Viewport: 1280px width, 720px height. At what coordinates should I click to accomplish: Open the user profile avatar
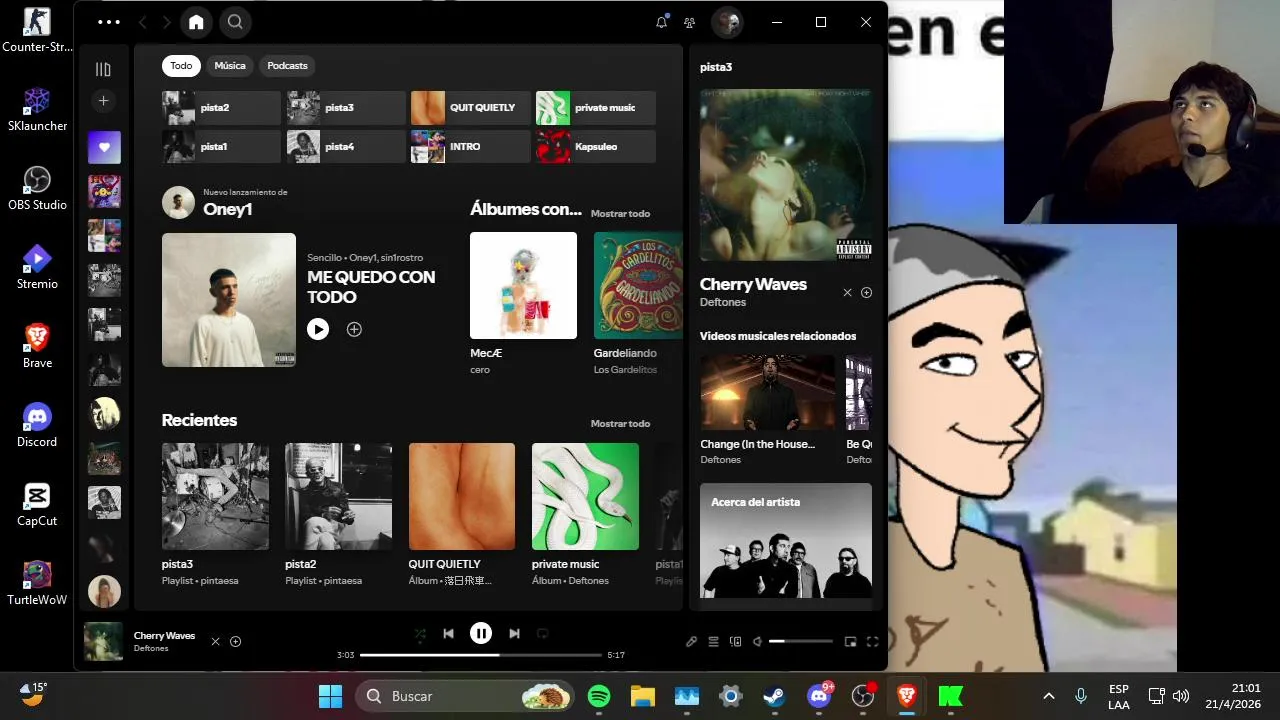pyautogui.click(x=727, y=22)
